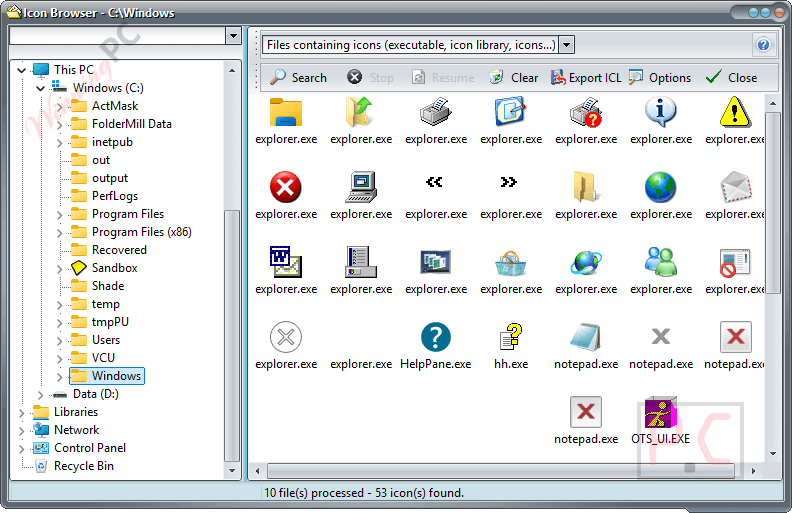Expand the Libraries tree node
792x513 pixels.
click(22, 413)
